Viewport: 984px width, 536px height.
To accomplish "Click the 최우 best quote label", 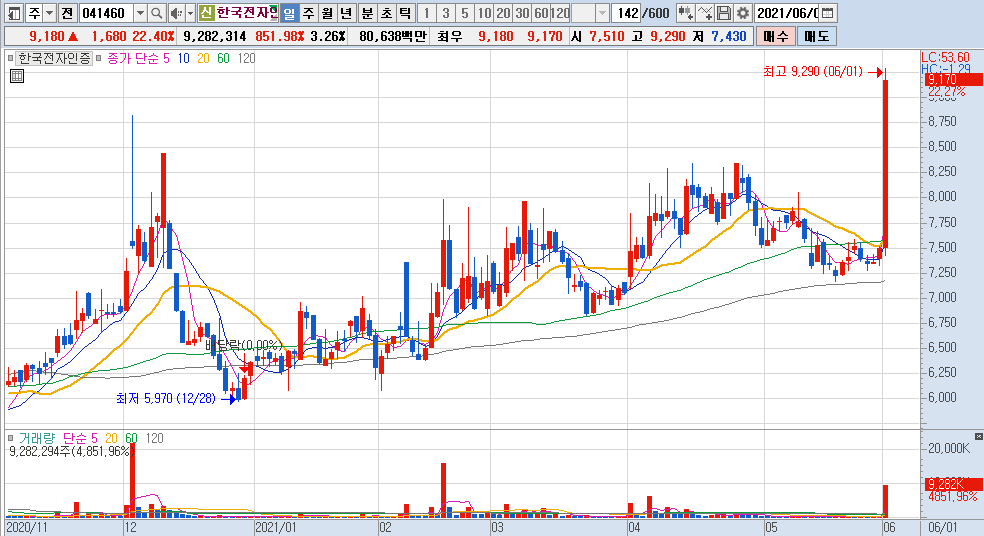I will pos(450,36).
